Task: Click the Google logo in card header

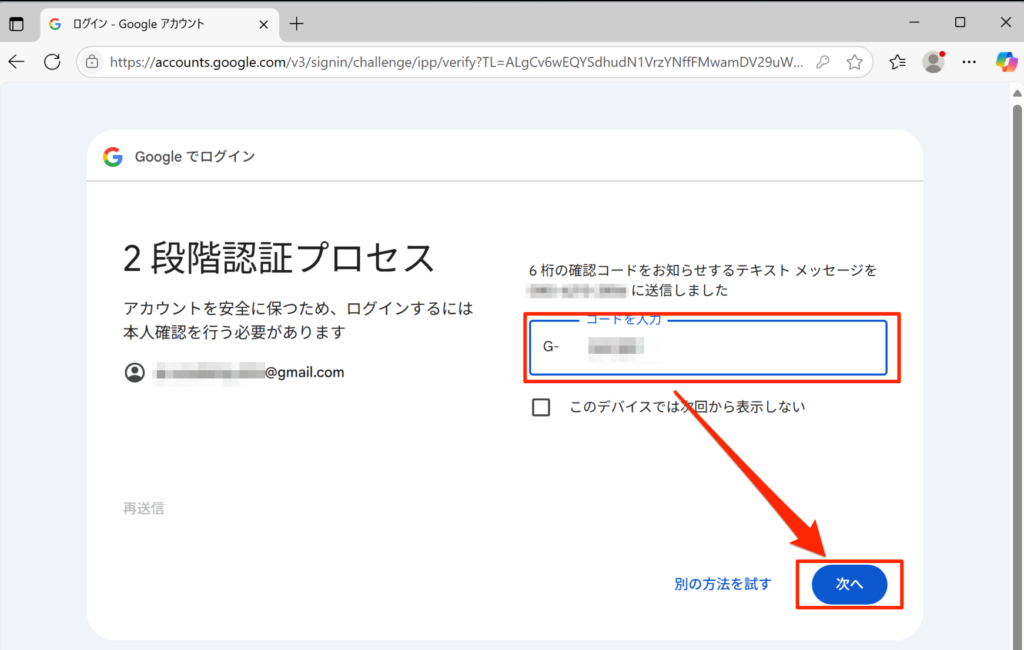Action: [x=113, y=157]
